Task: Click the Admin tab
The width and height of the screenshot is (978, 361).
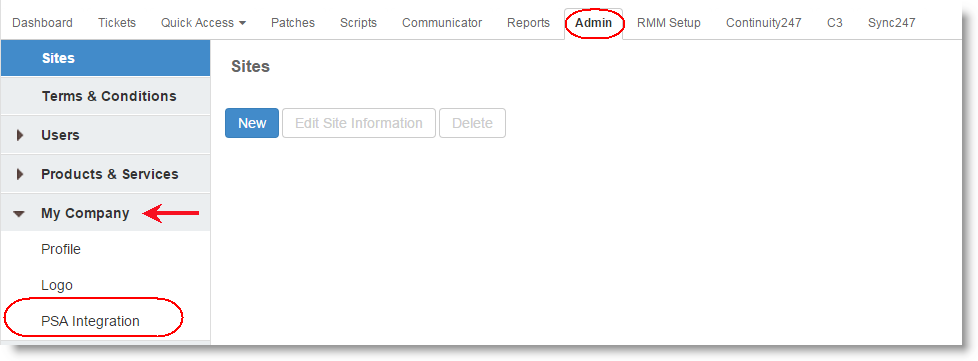Action: (x=593, y=24)
